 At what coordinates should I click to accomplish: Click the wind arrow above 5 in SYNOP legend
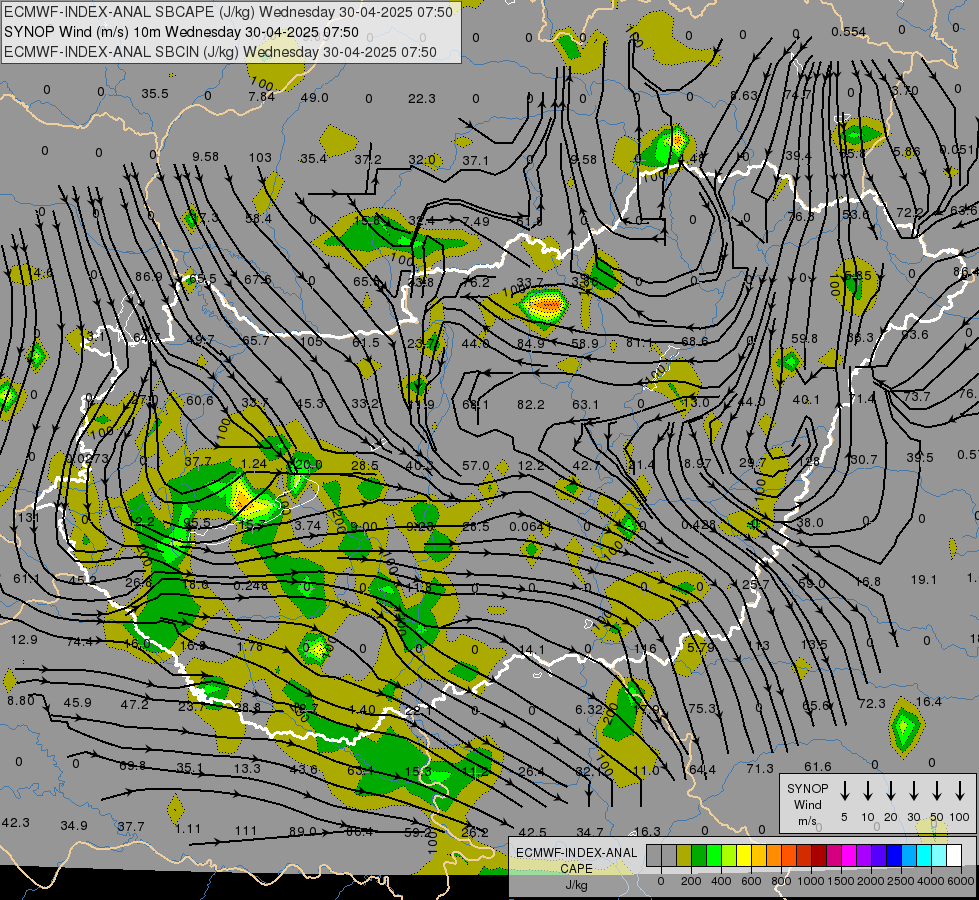(844, 791)
